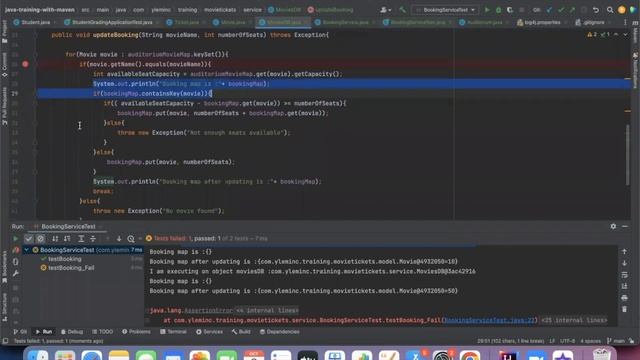Change the 4 spaces indent setting
Image resolution: width=640 pixels, height=360 pixels.
tap(590, 341)
